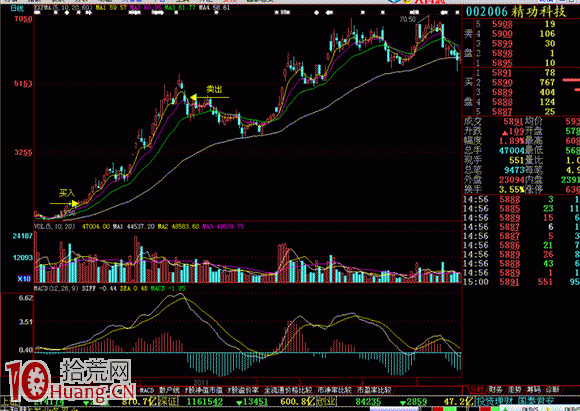This screenshot has width=580, height=411.
Task: Select sell level 1 price 5895
Action: (502, 63)
